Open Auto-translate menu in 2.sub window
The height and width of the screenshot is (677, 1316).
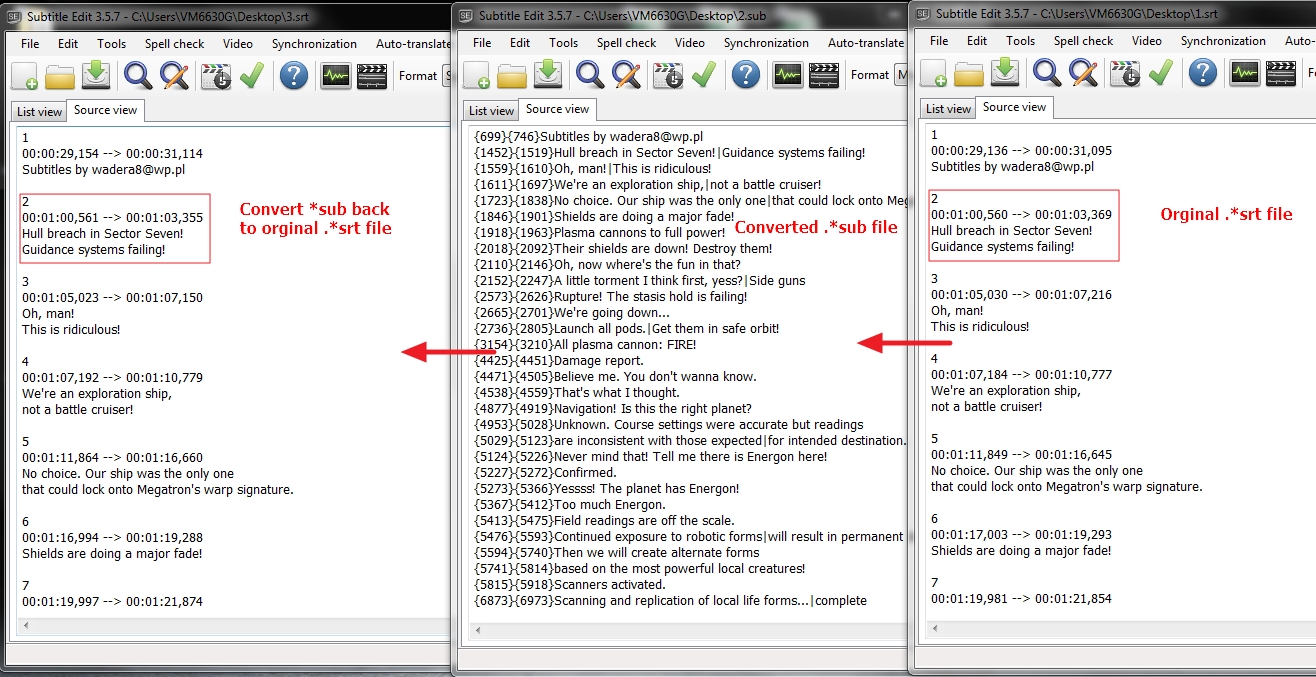coord(866,43)
